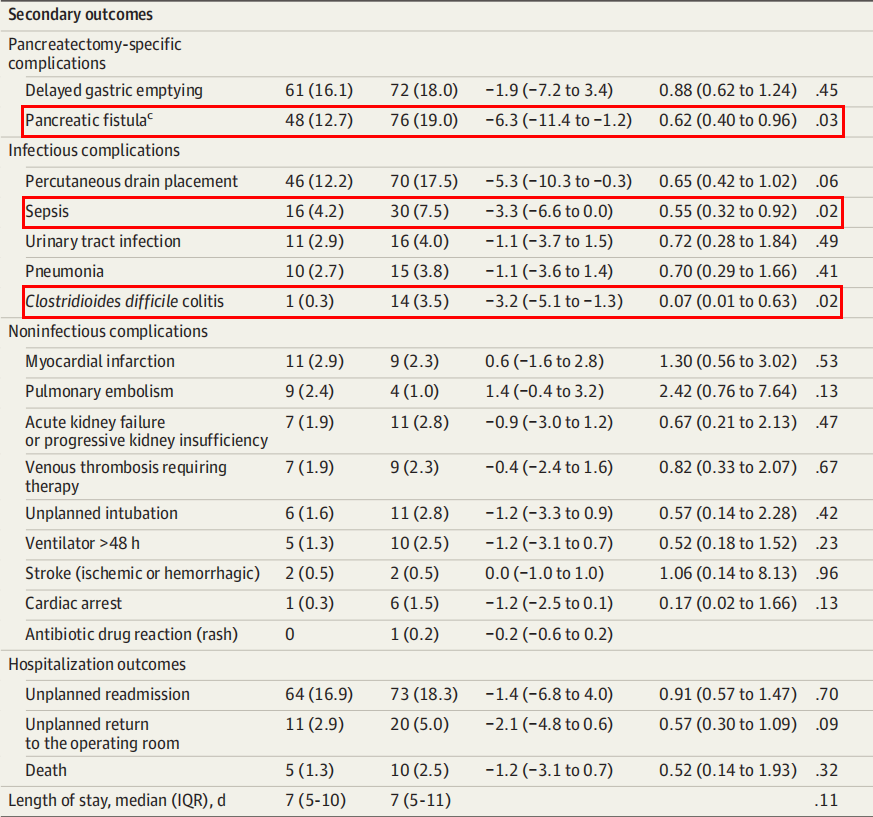This screenshot has height=817, width=873.
Task: Select the 'Antibiotic drug reaction (rash)' label
Action: pyautogui.click(x=131, y=634)
